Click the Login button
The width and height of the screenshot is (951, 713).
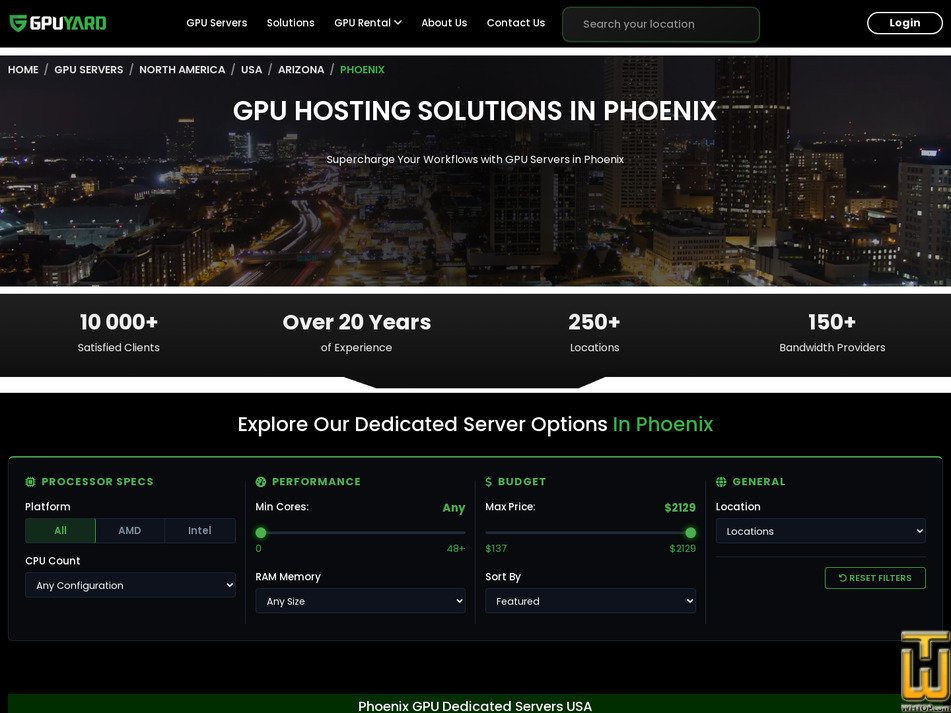click(904, 23)
